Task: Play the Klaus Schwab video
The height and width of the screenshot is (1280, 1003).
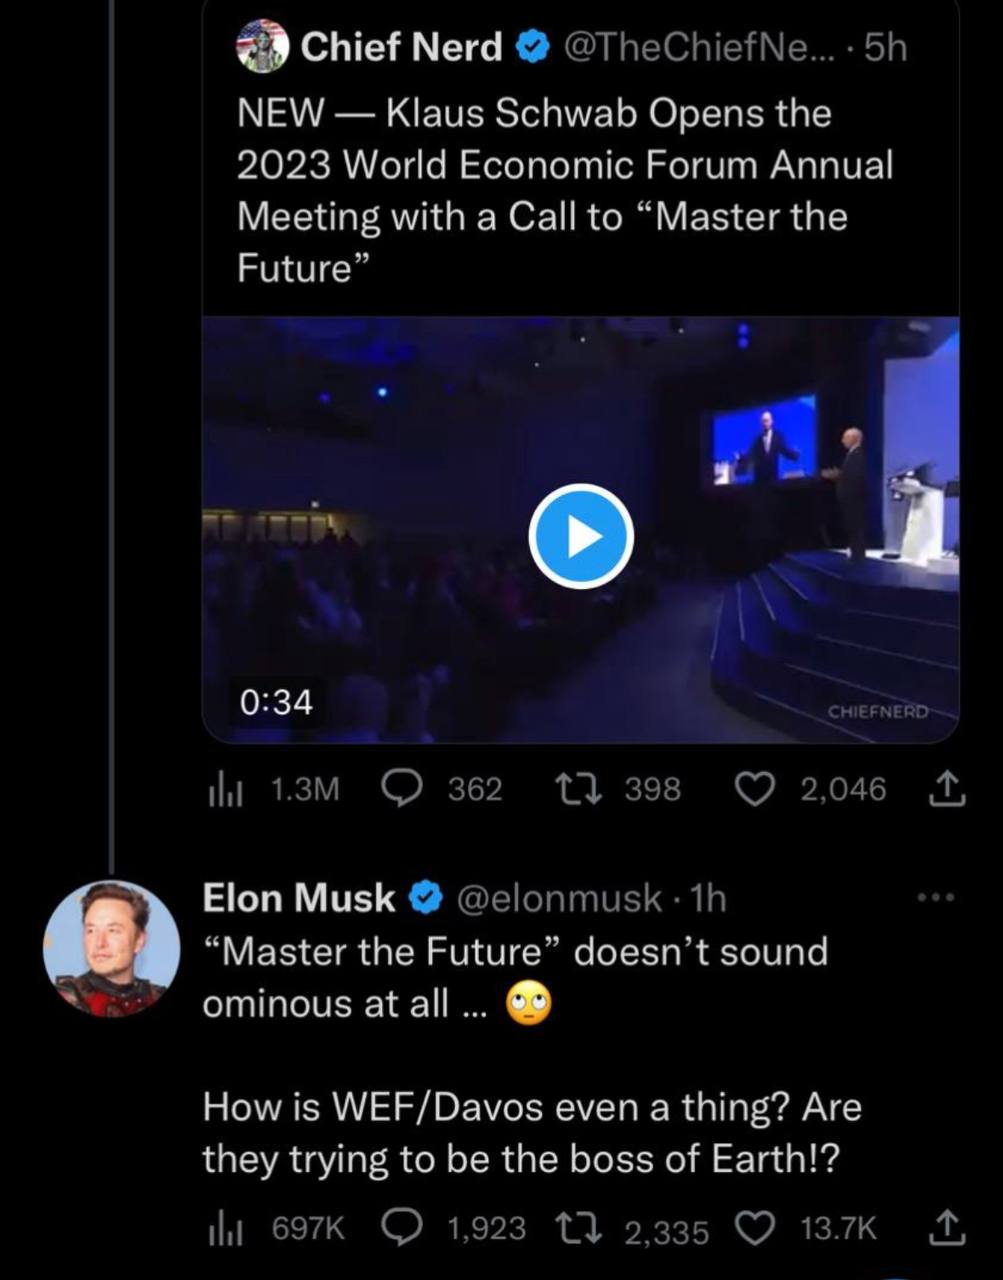Action: click(580, 536)
